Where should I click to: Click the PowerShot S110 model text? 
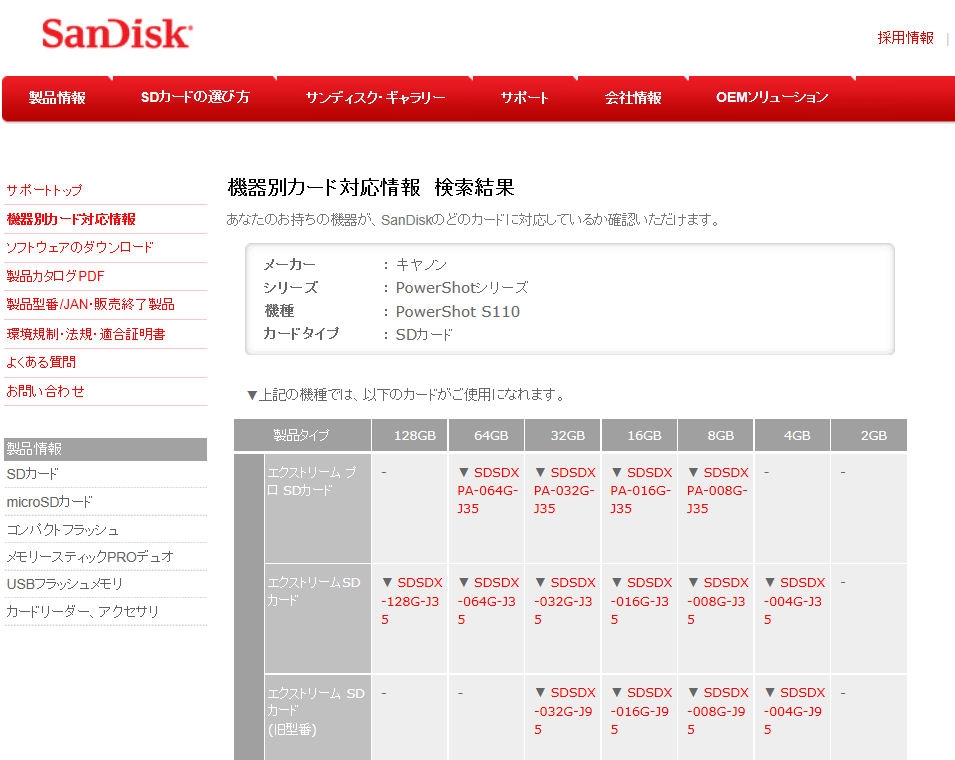(457, 311)
